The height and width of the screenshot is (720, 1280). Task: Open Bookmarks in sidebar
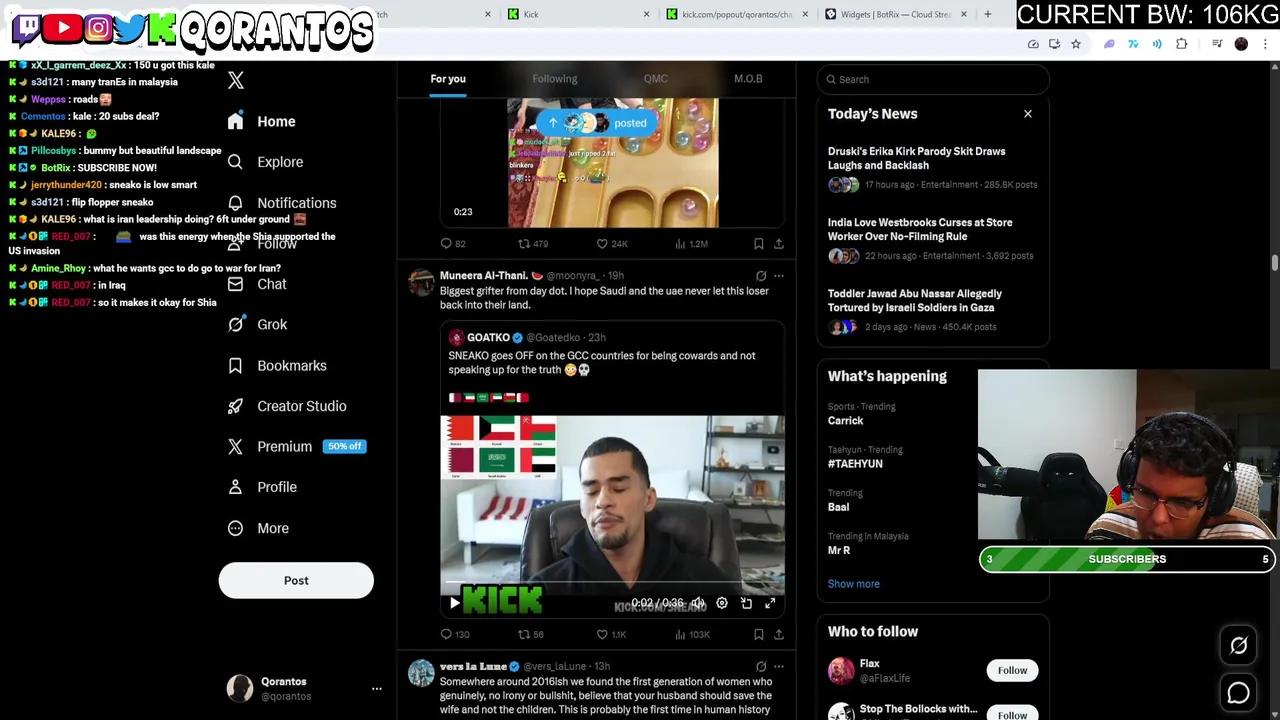click(x=276, y=366)
